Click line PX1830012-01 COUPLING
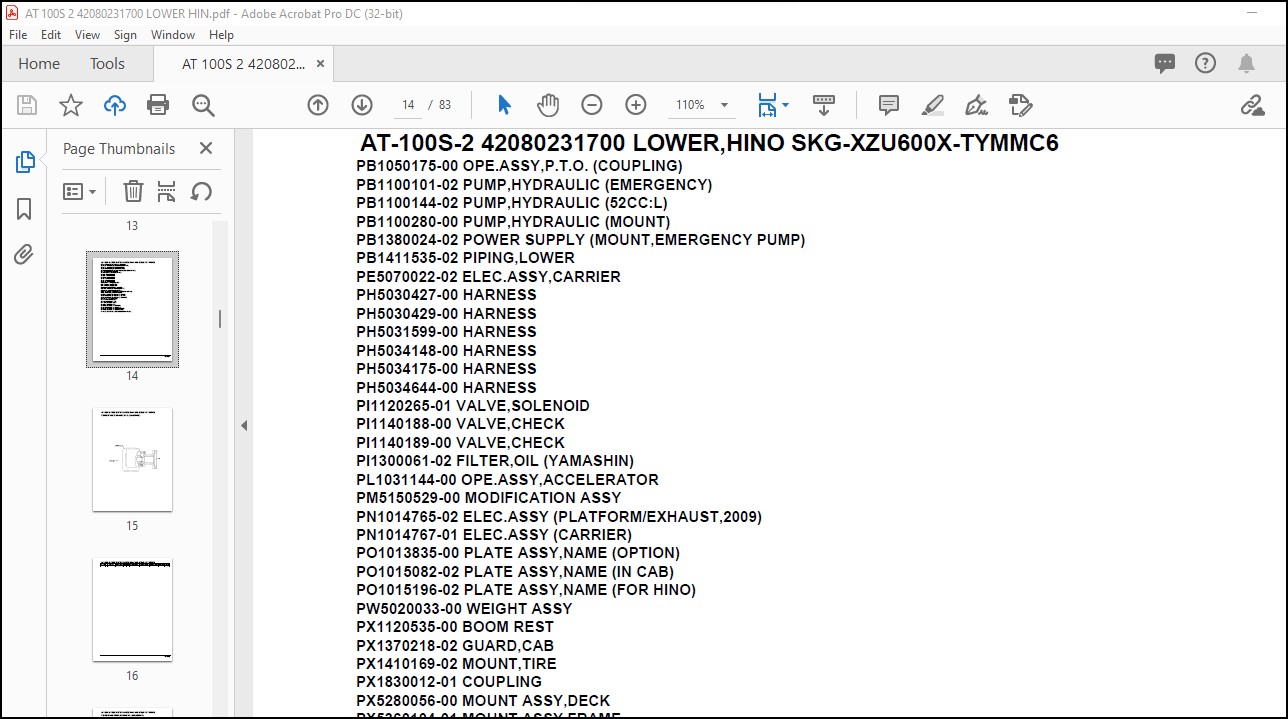Image resolution: width=1288 pixels, height=719 pixels. pos(449,682)
